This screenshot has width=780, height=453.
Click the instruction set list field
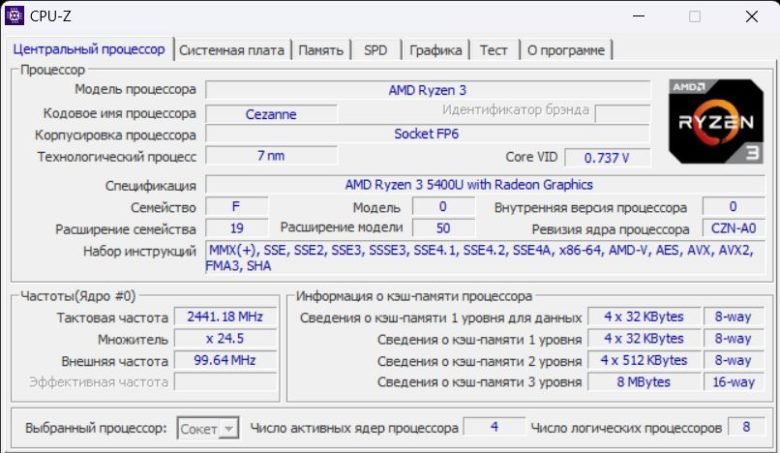[485, 257]
